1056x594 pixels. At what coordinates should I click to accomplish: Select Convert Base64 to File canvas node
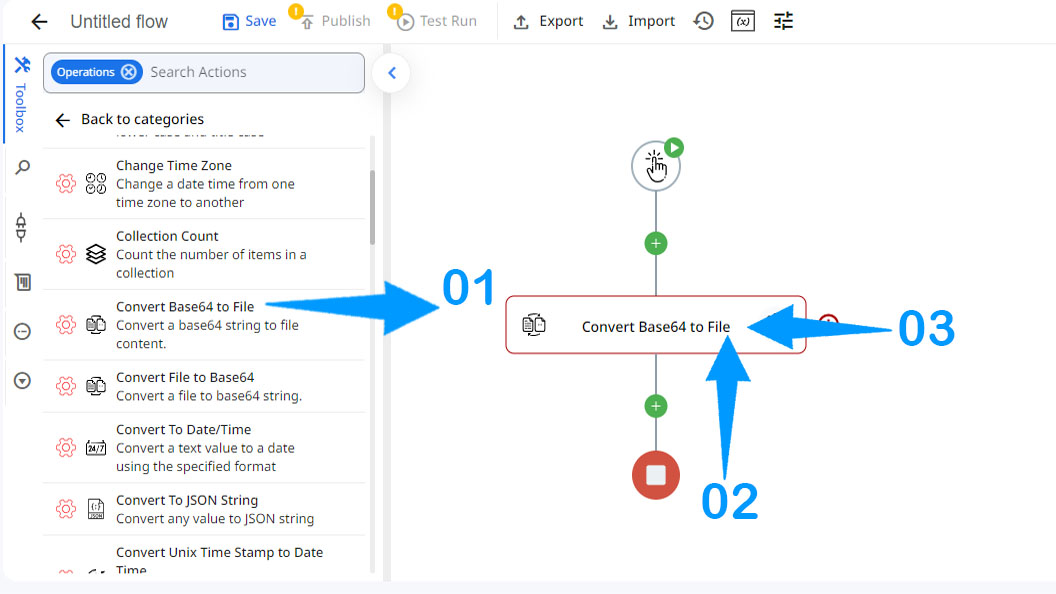[x=655, y=325]
